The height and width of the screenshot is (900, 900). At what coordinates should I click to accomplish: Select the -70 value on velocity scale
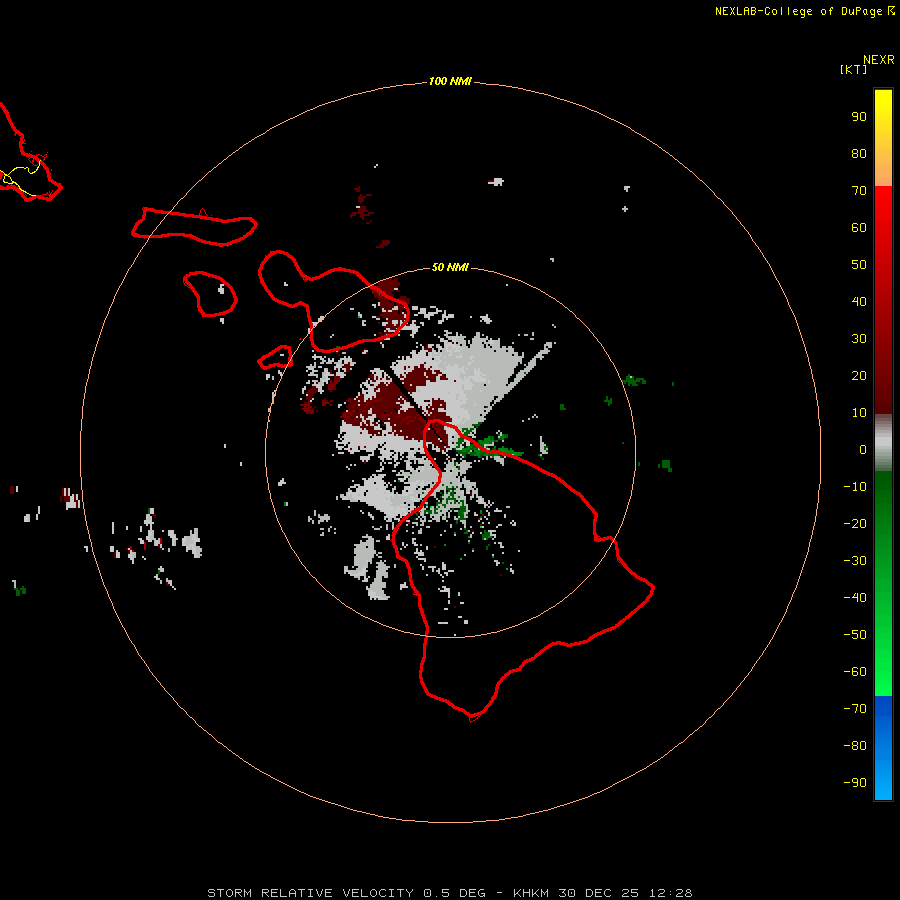tap(855, 709)
